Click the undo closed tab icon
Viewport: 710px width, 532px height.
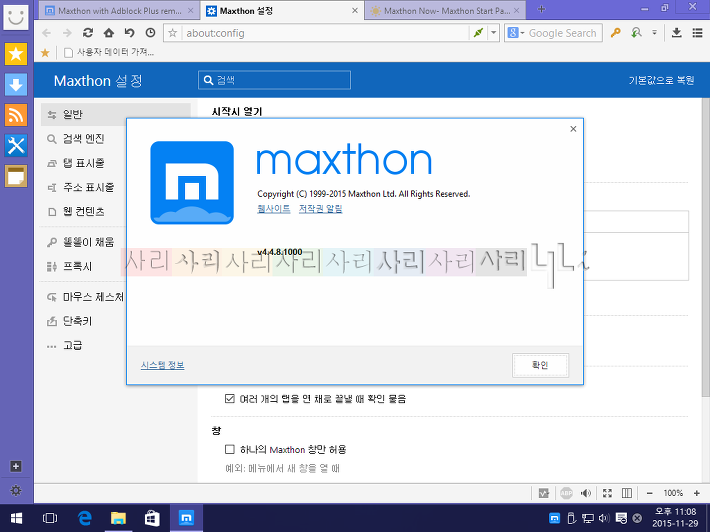tap(130, 33)
